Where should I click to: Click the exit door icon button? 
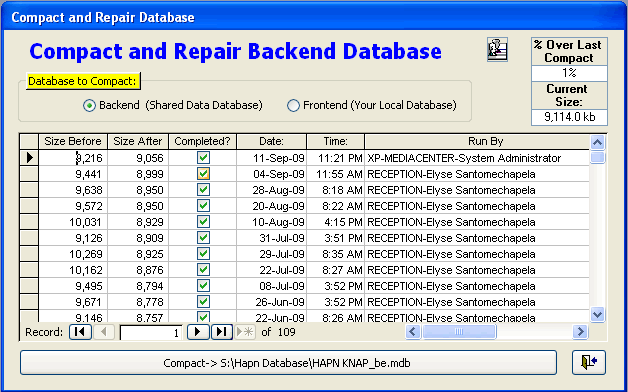coord(589,363)
